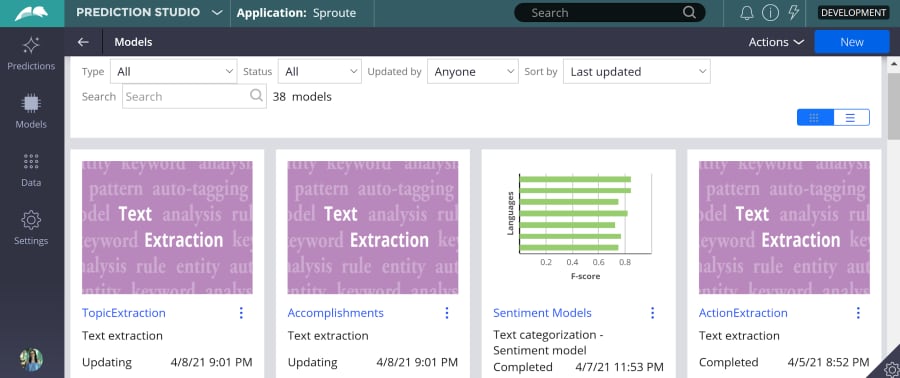
Task: Switch to list view
Action: [851, 118]
